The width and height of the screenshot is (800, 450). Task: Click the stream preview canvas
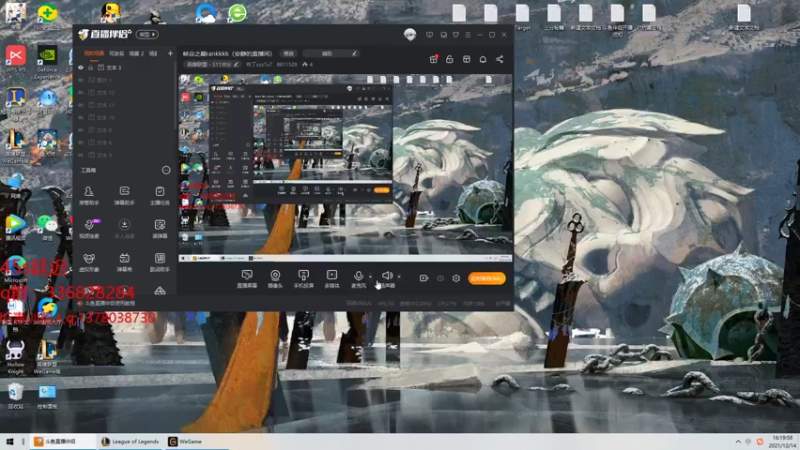click(345, 168)
